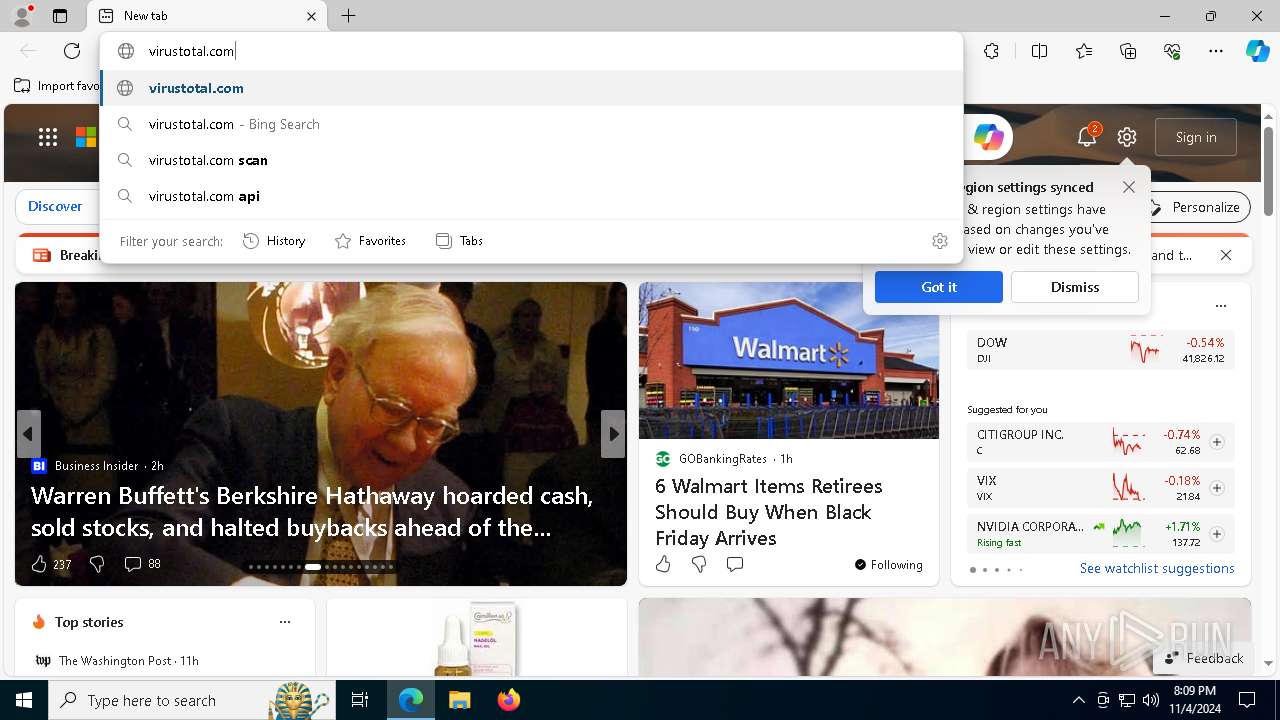This screenshot has height=720, width=1280.
Task: Open the Extensions puzzle icon
Action: [x=991, y=51]
